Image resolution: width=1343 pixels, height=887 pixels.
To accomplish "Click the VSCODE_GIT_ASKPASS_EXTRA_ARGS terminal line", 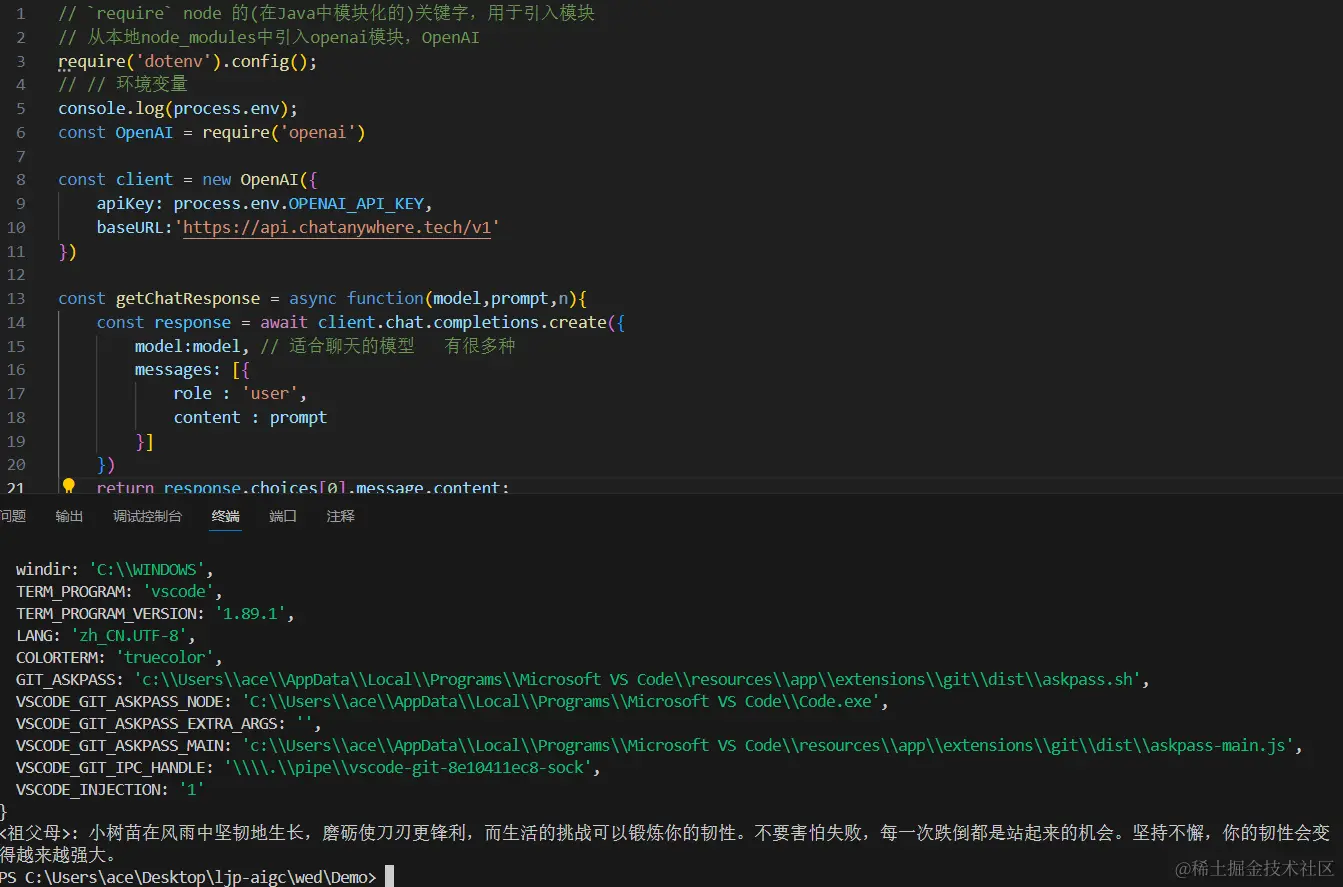I will tap(169, 724).
